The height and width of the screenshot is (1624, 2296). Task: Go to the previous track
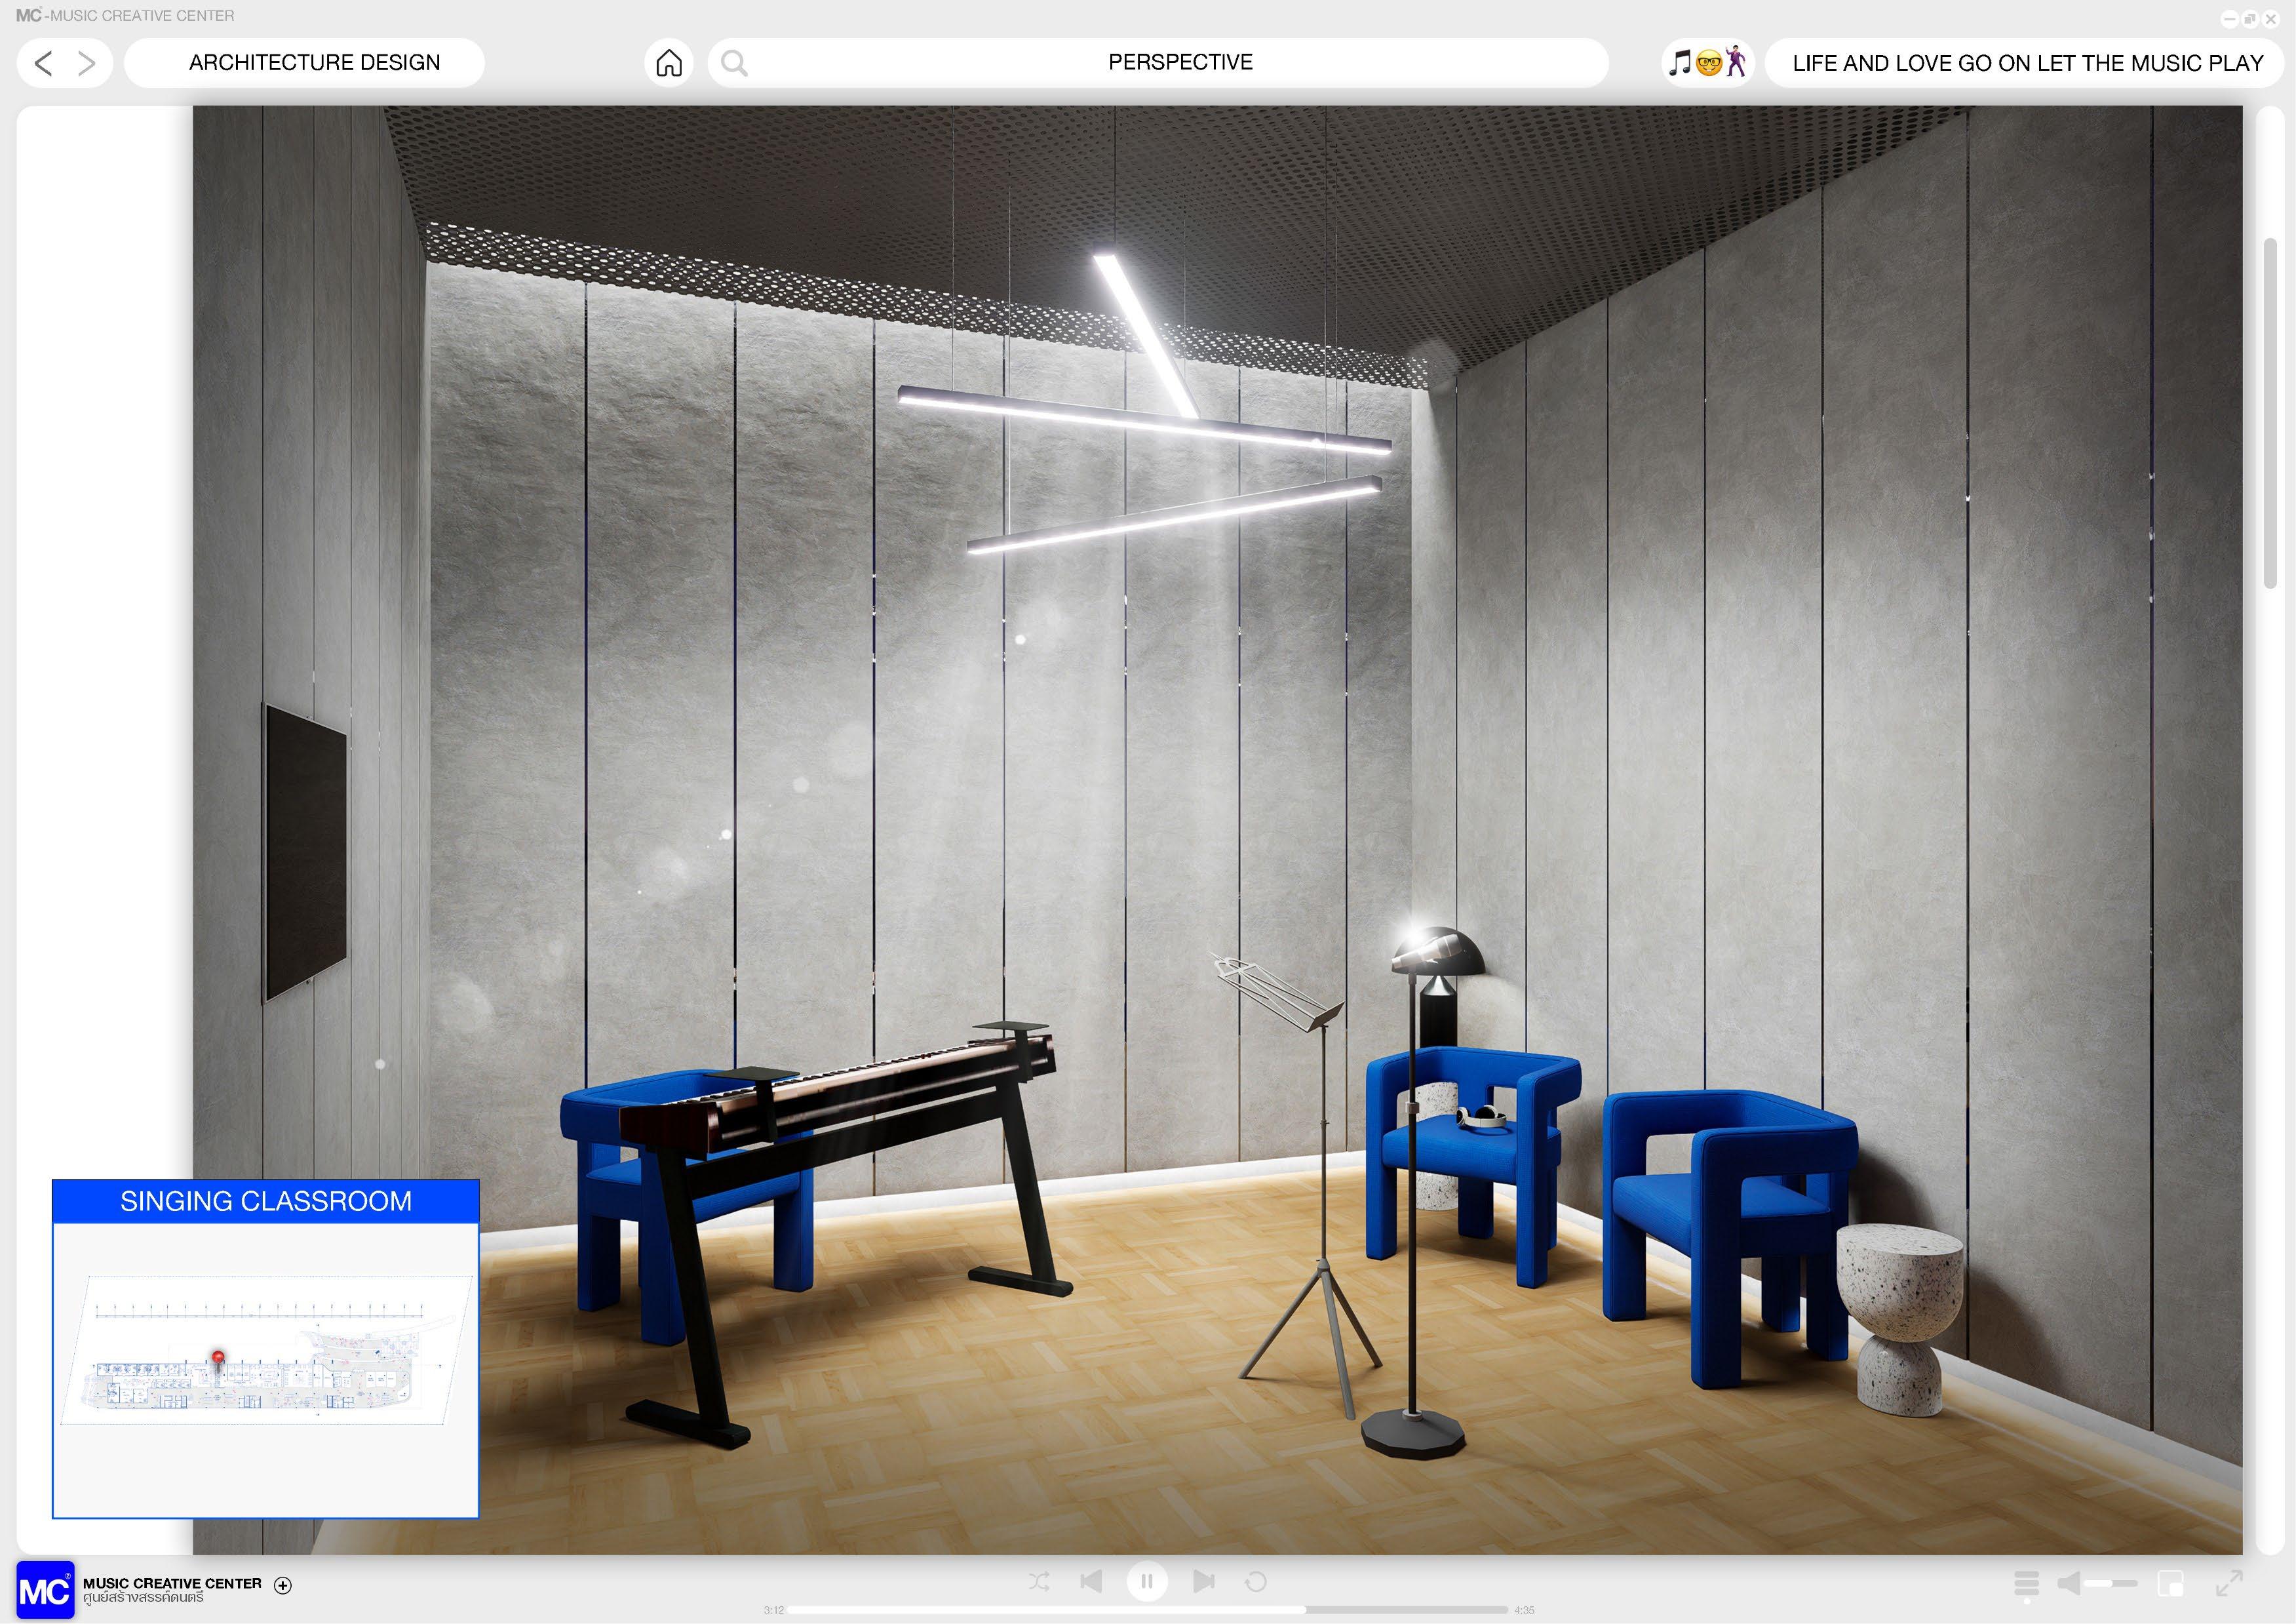[x=1091, y=1581]
